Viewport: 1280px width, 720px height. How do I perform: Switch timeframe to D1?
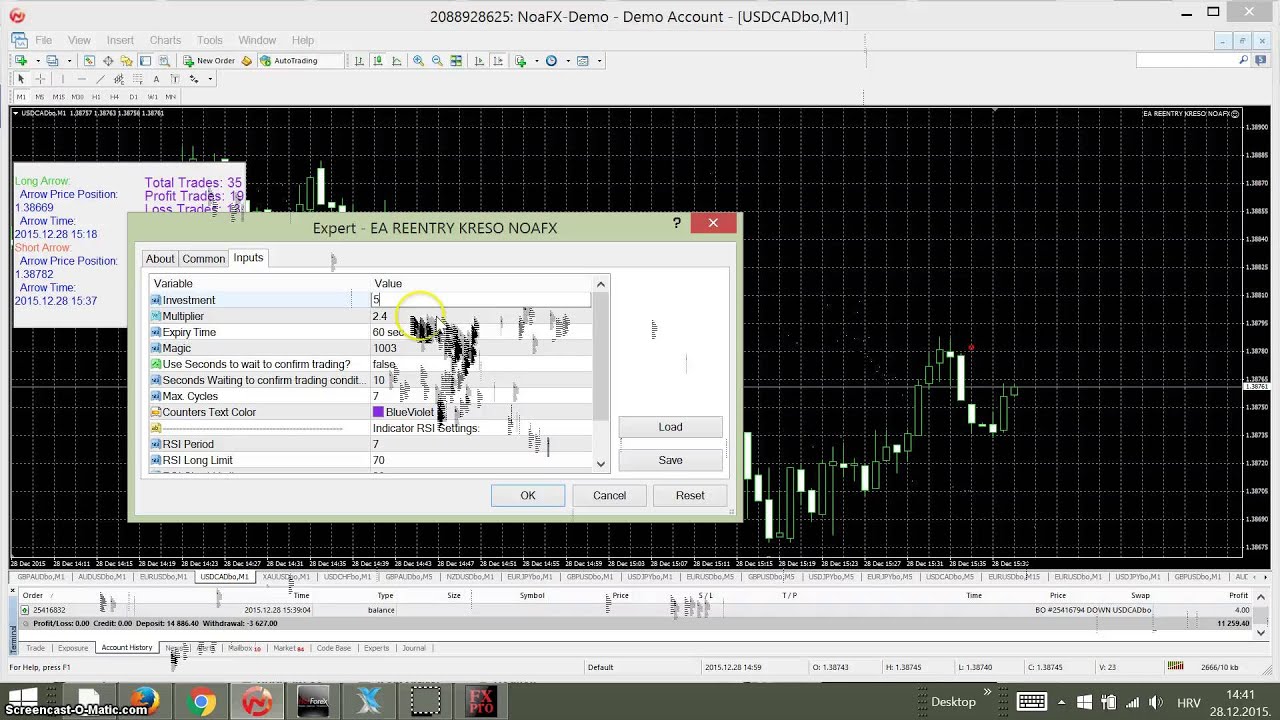point(133,97)
